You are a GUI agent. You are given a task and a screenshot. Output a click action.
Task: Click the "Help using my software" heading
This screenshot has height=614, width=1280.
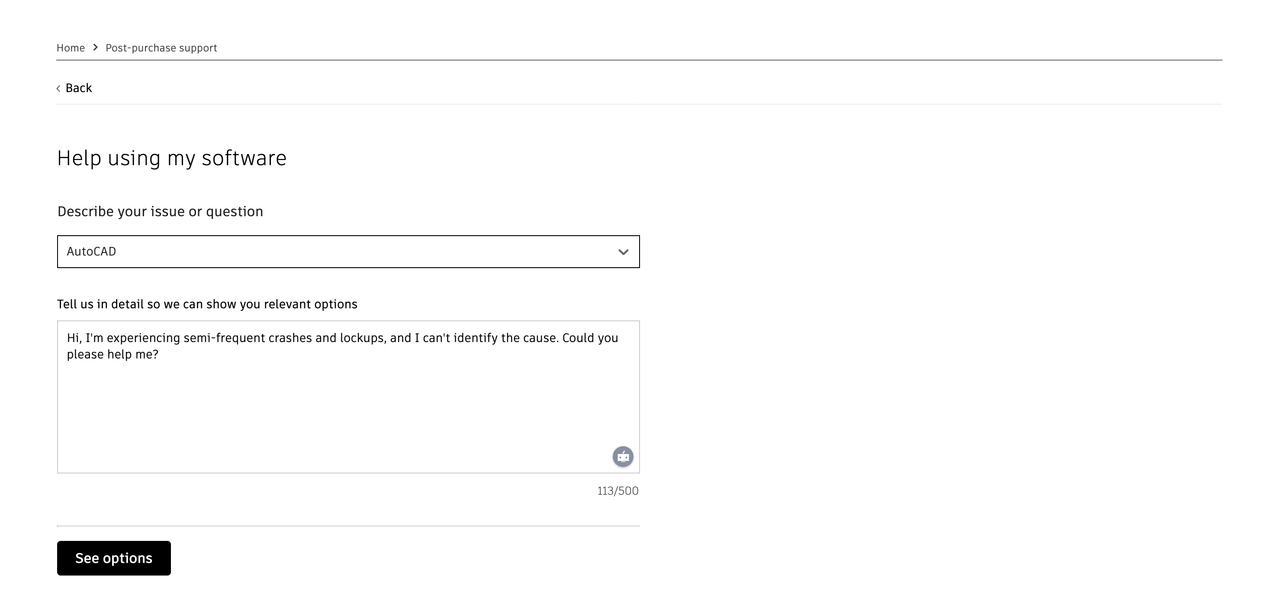(172, 158)
